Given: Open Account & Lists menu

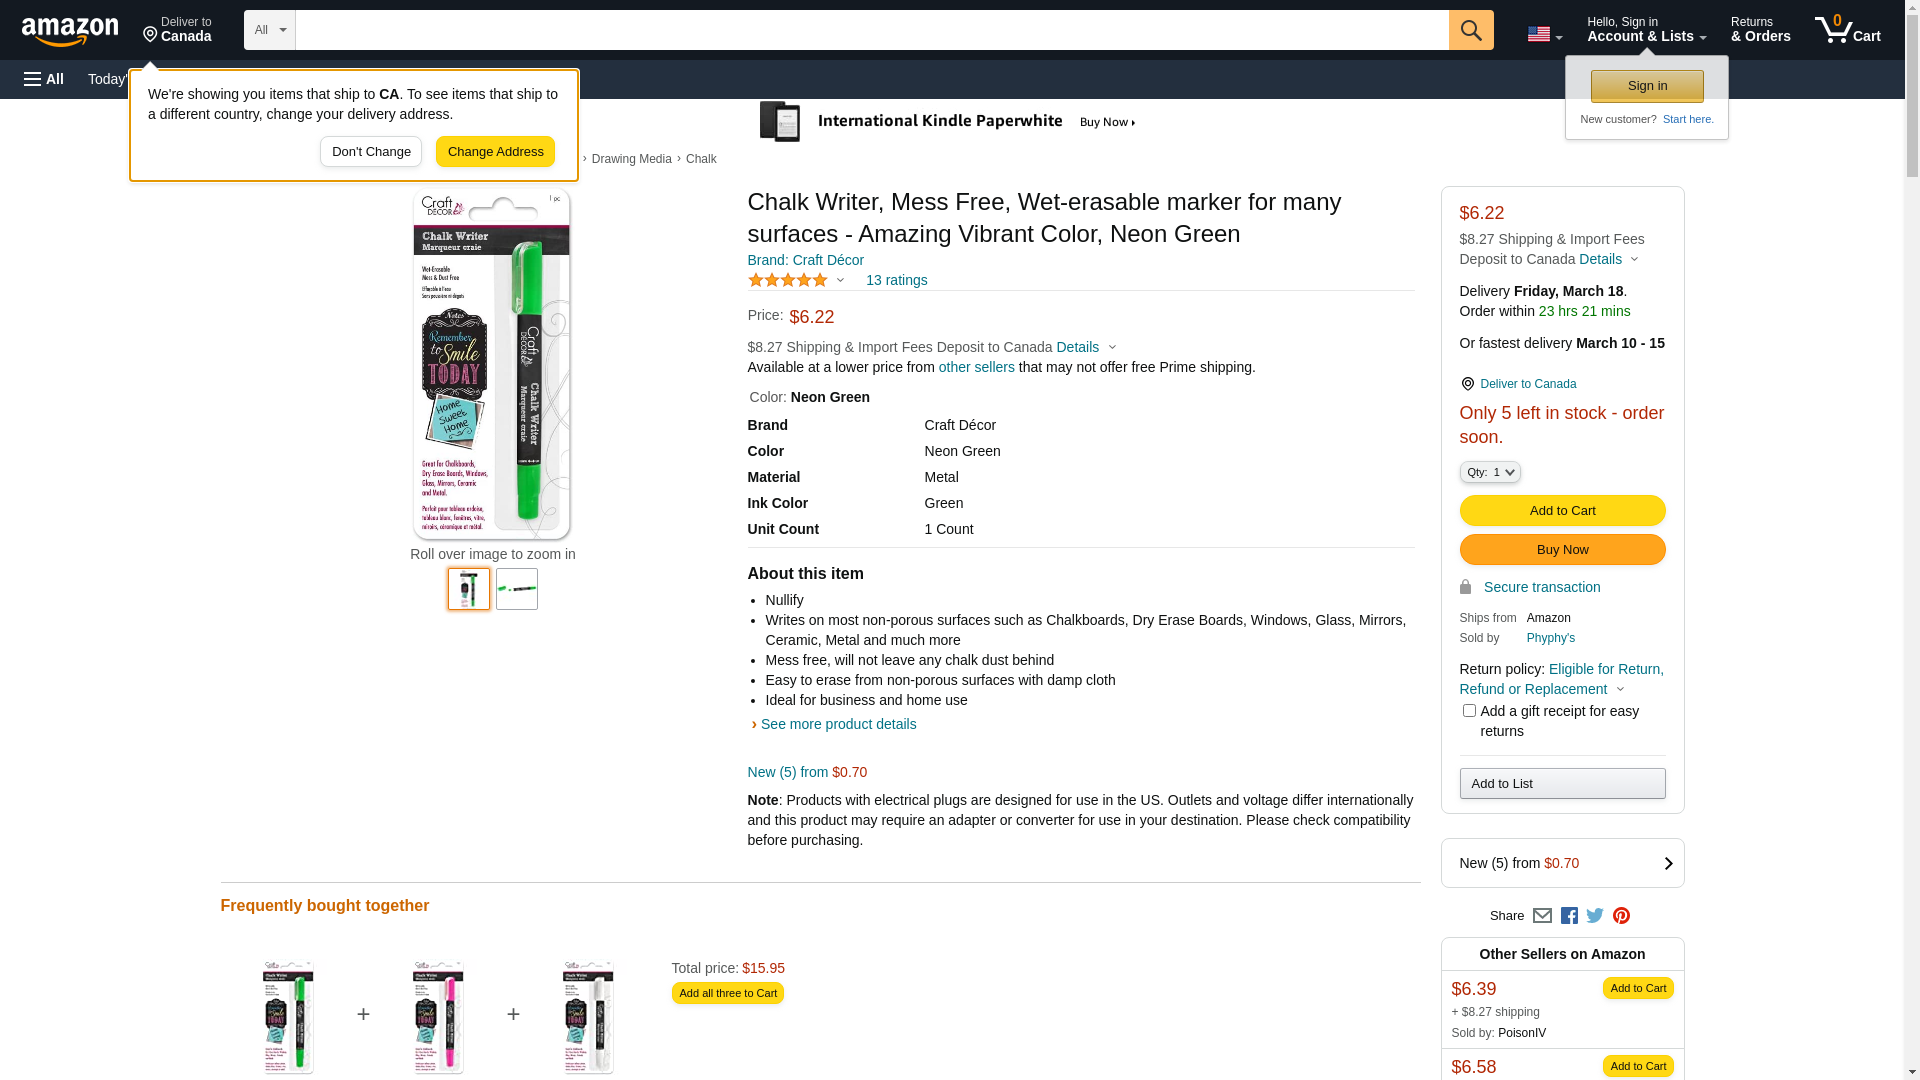Looking at the screenshot, I should [1646, 30].
